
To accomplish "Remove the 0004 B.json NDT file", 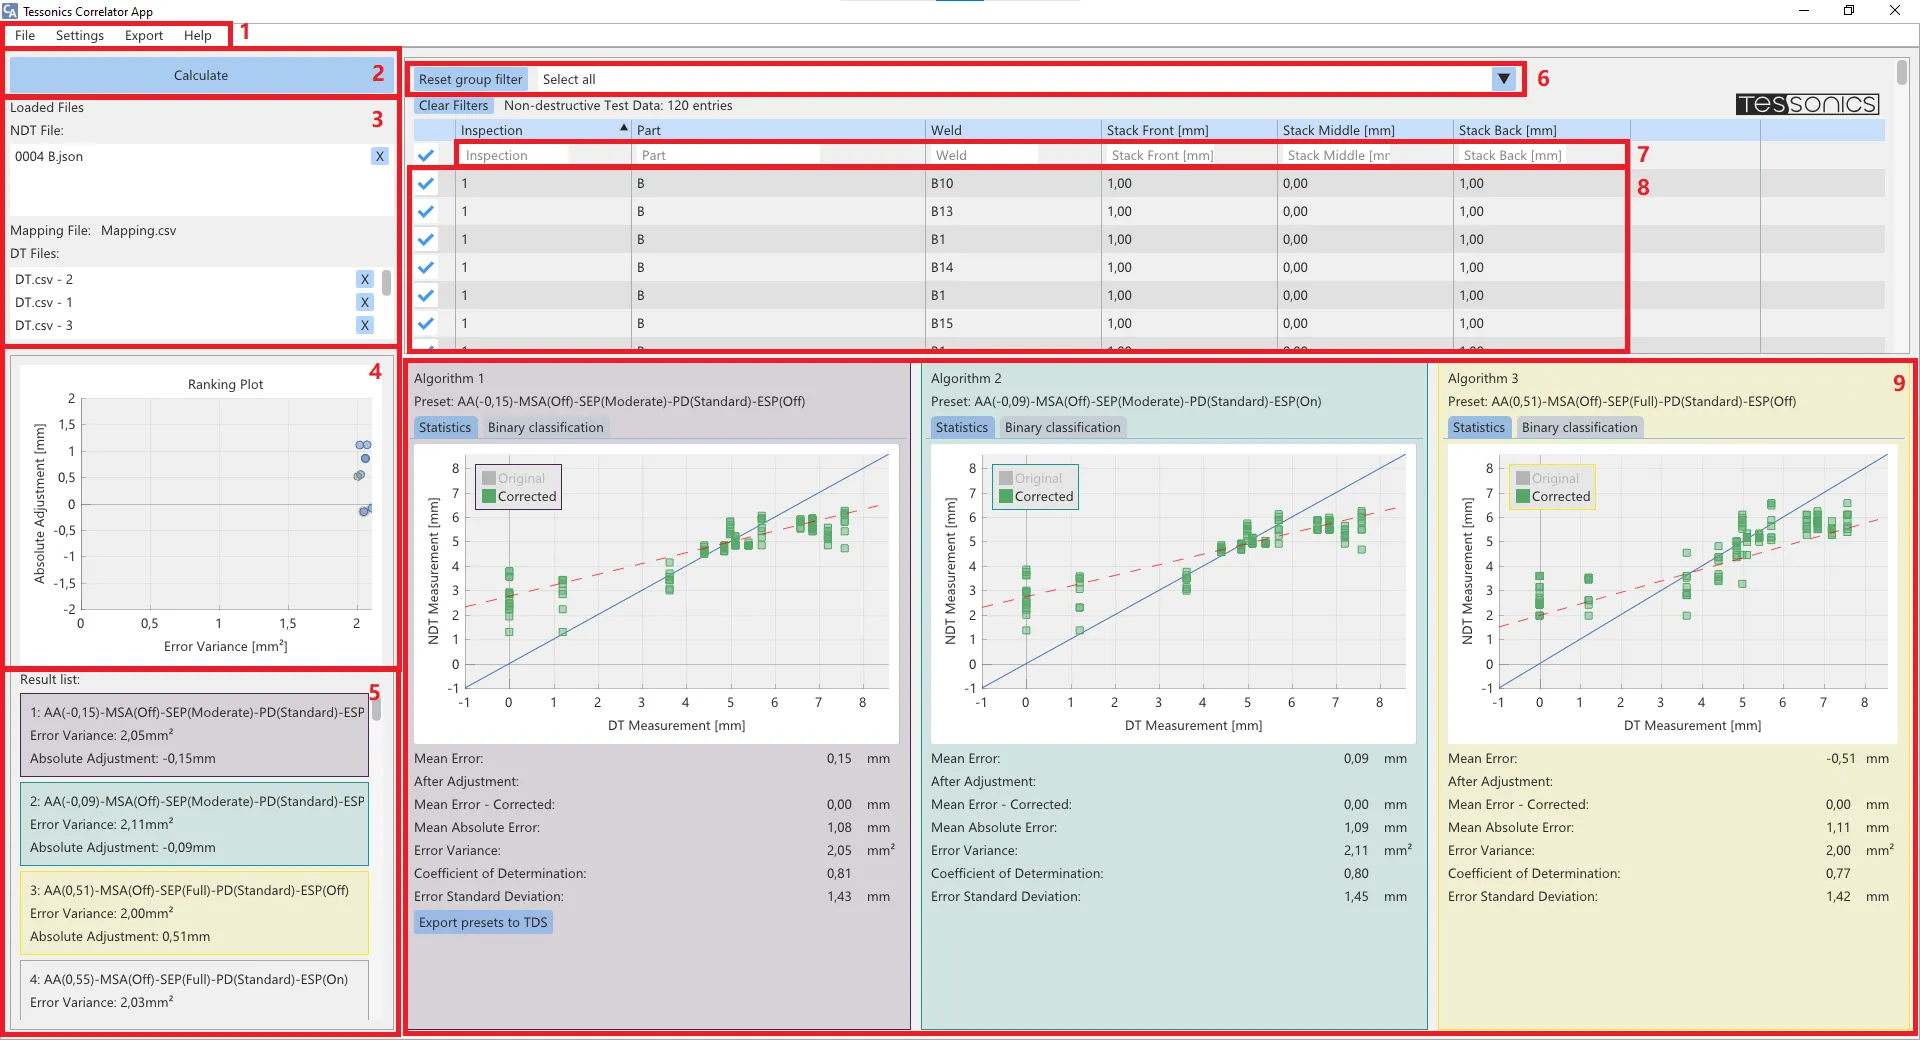I will coord(379,156).
